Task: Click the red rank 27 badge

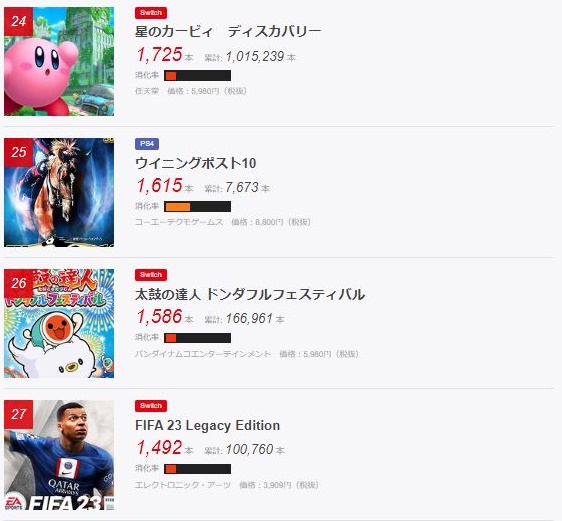Action: pos(19,415)
